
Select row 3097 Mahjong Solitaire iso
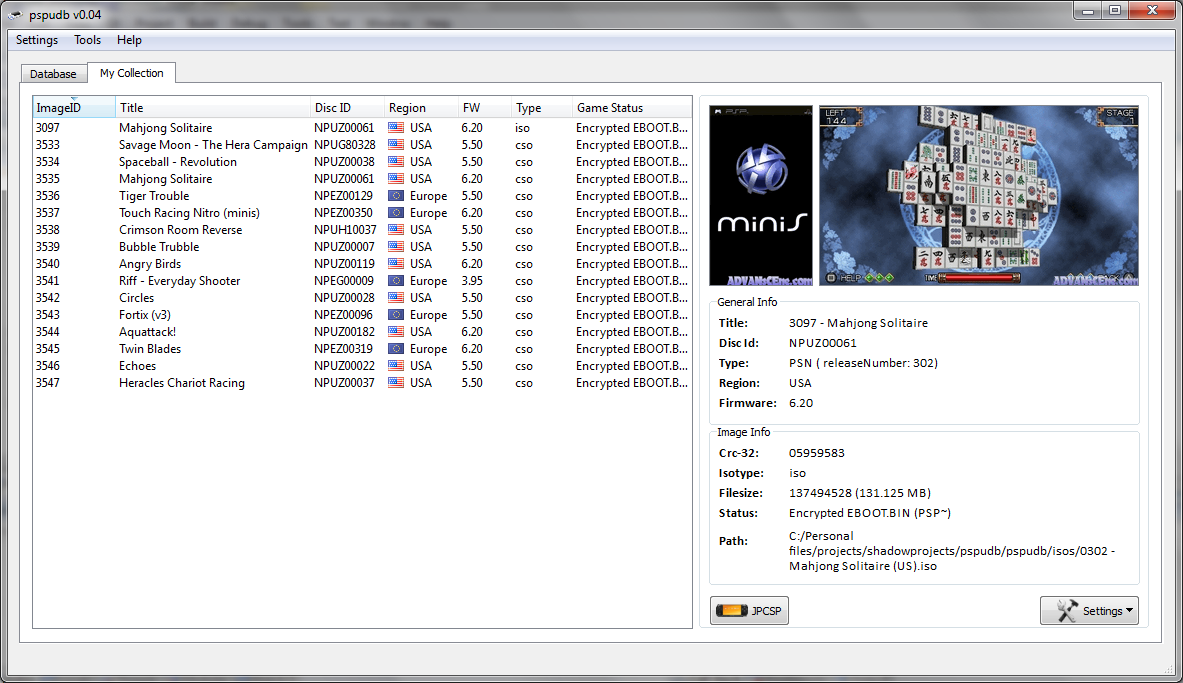point(362,128)
